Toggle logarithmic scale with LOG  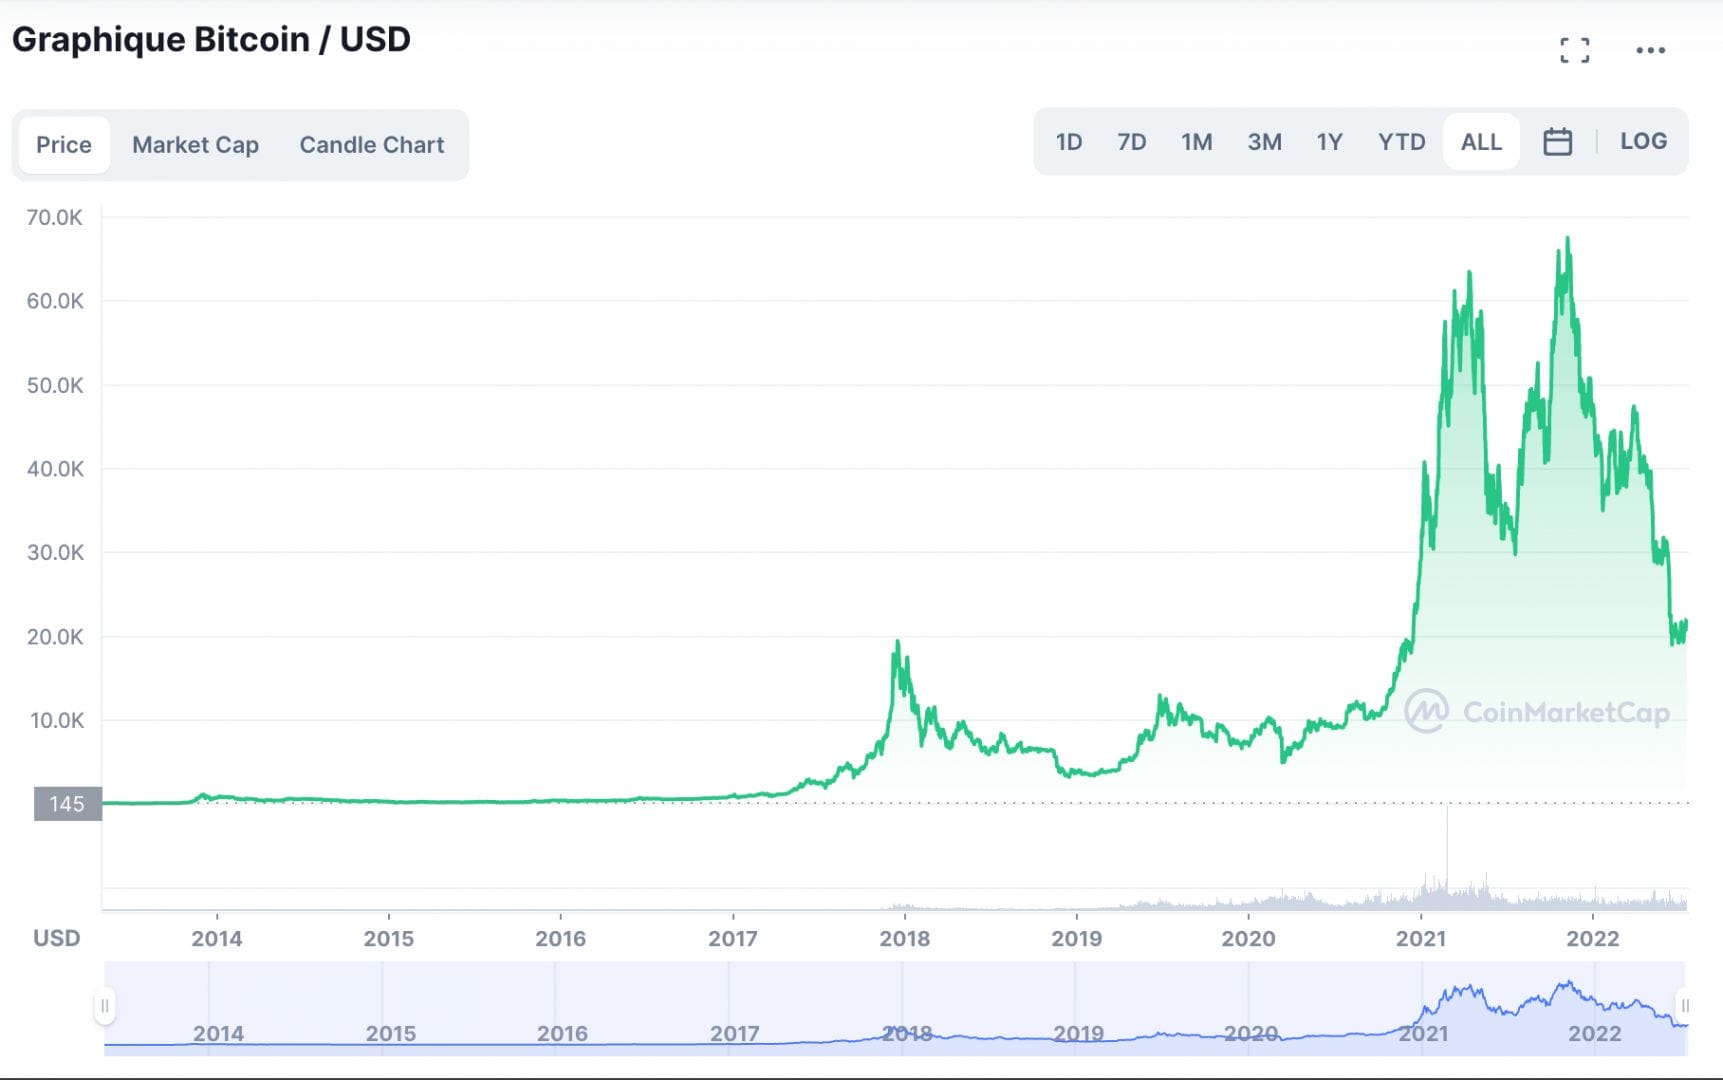click(x=1643, y=141)
